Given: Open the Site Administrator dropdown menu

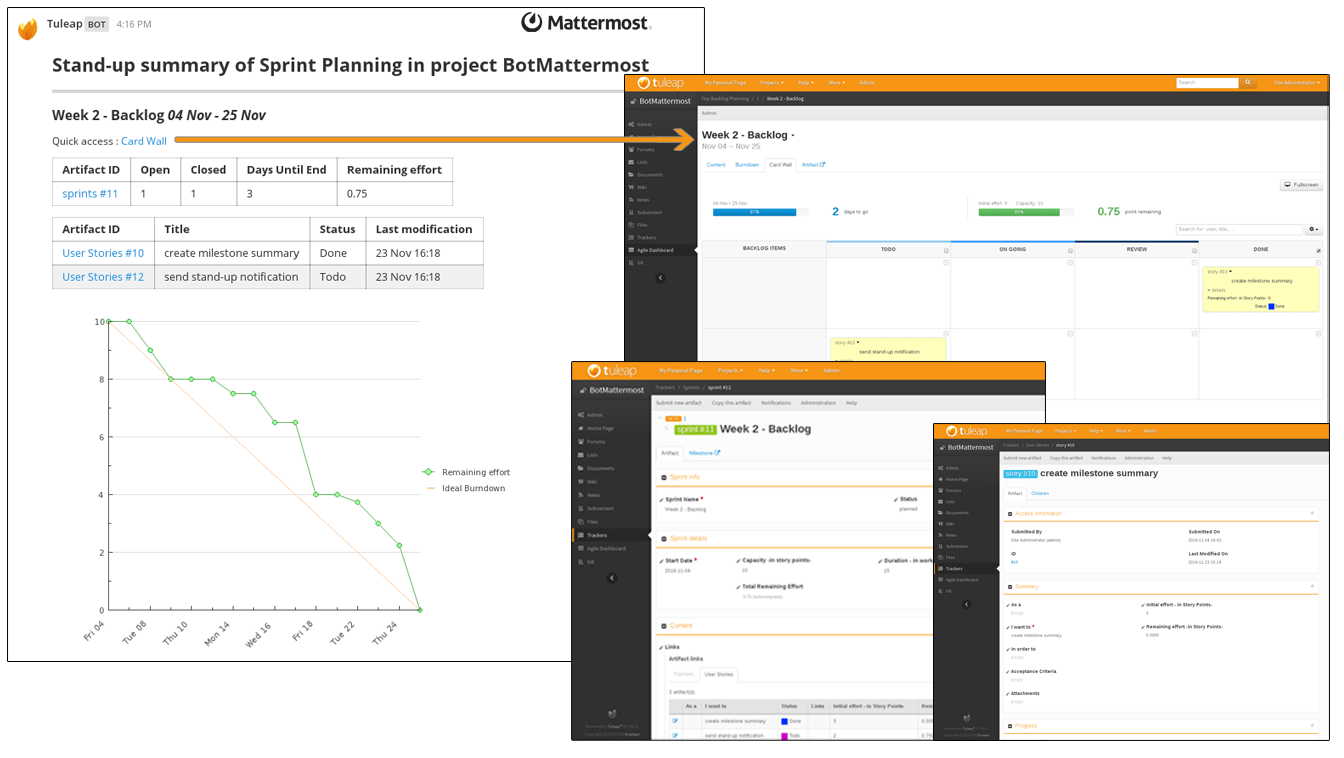Looking at the screenshot, I should pos(1296,82).
